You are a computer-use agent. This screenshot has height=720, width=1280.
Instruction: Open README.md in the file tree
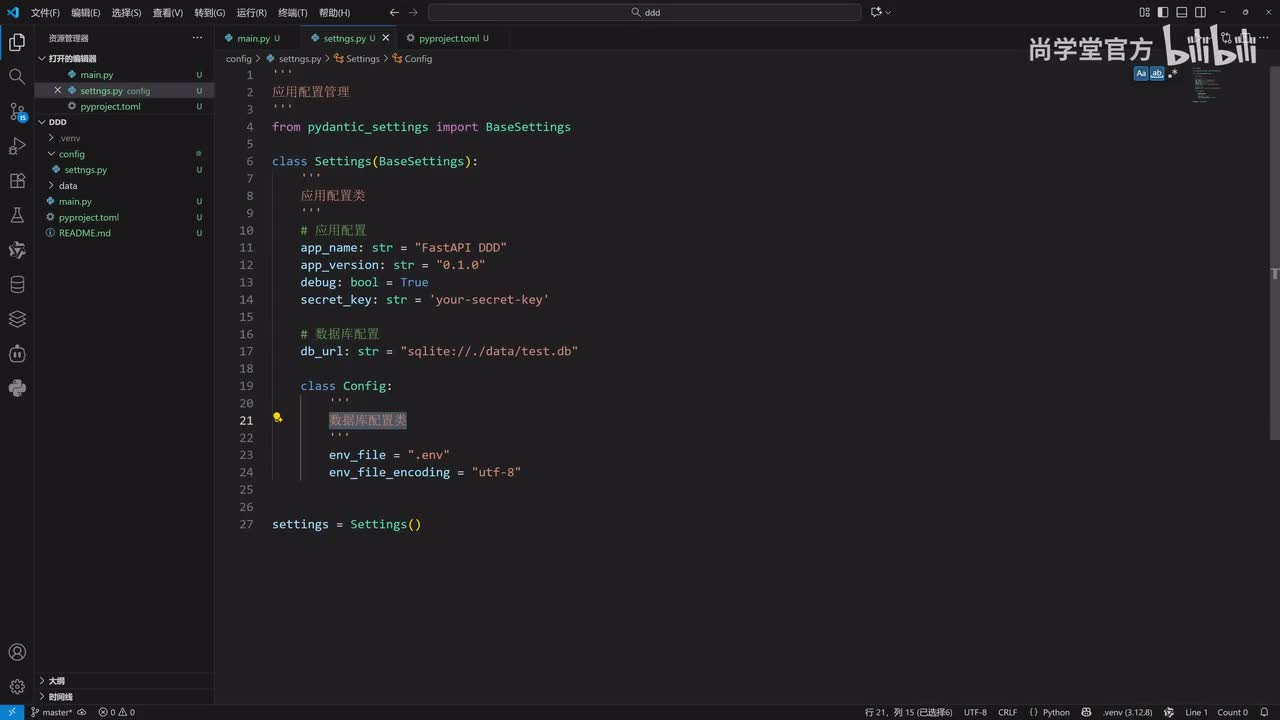pos(124,233)
